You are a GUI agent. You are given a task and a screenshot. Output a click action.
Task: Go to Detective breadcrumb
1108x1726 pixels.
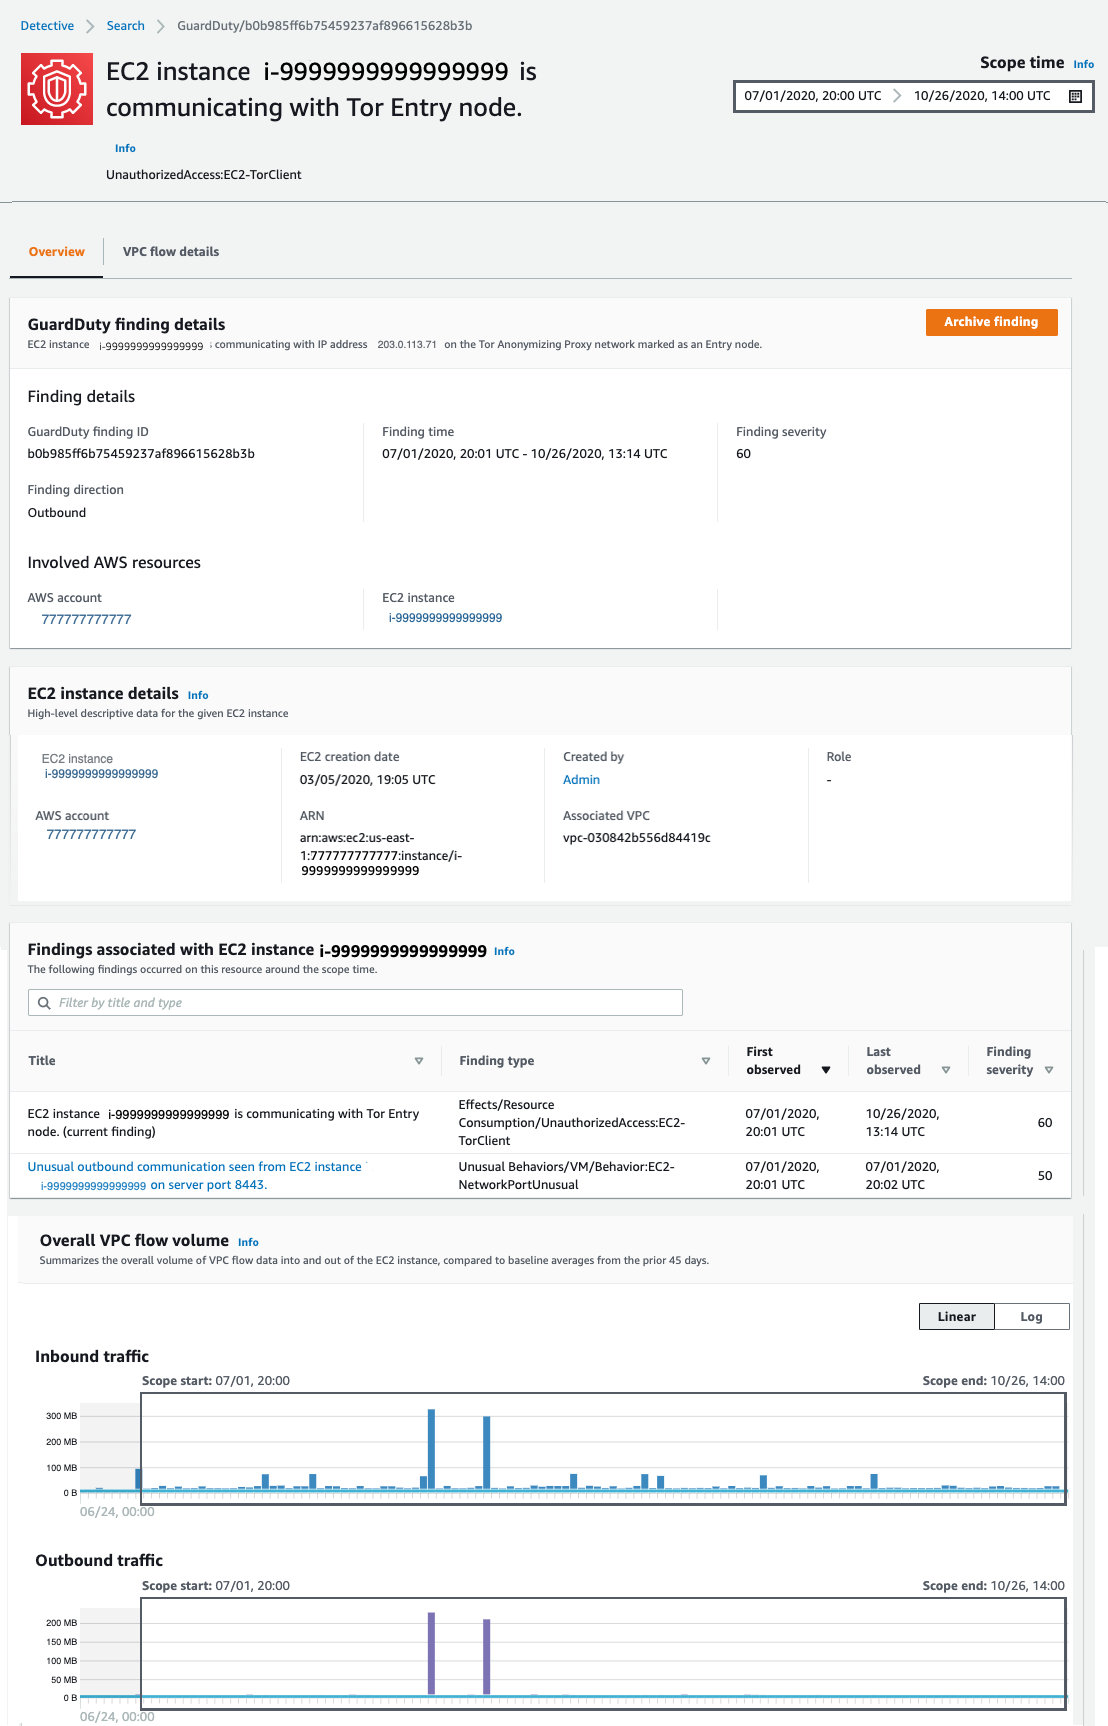(47, 26)
